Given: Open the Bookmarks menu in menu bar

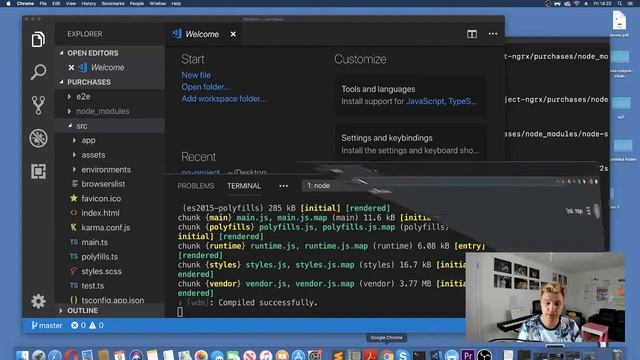Looking at the screenshot, I should 113,3.
